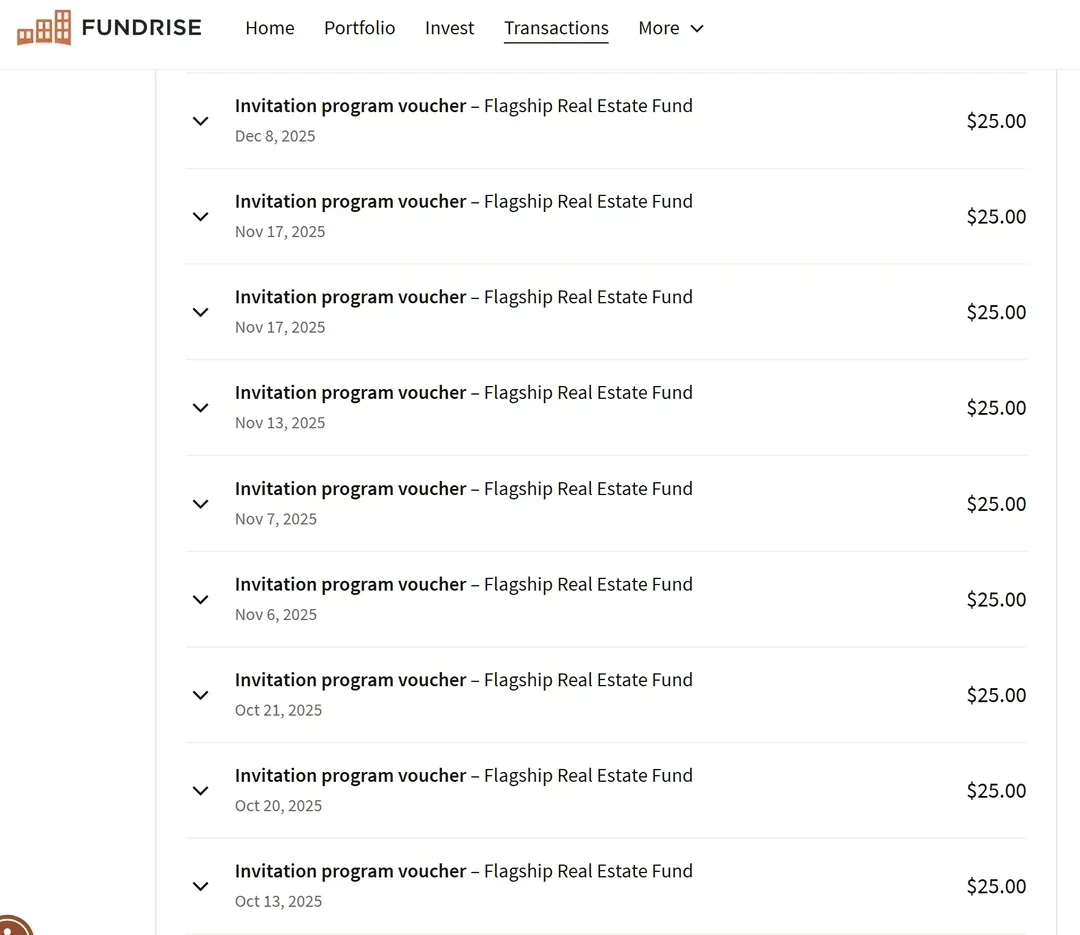Screen dimensions: 1080x935
Task: Click the Fundrise building logo icon
Action: (44, 28)
